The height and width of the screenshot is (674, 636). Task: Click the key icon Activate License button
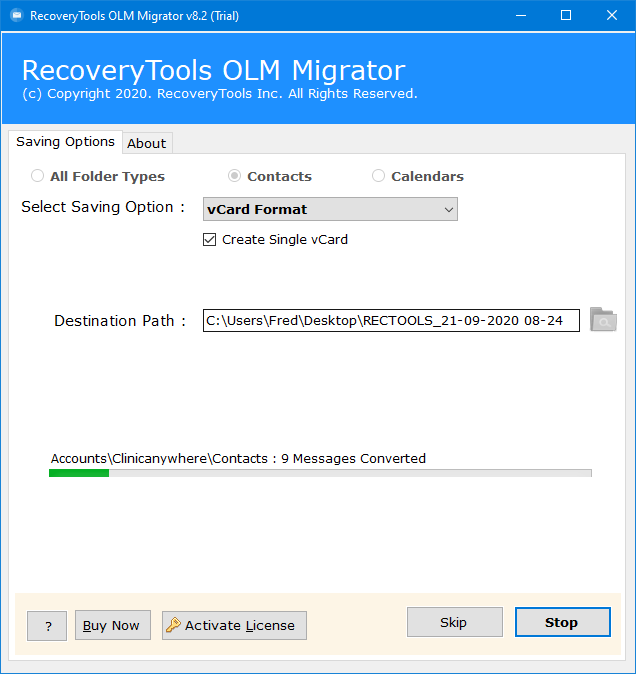tap(234, 626)
